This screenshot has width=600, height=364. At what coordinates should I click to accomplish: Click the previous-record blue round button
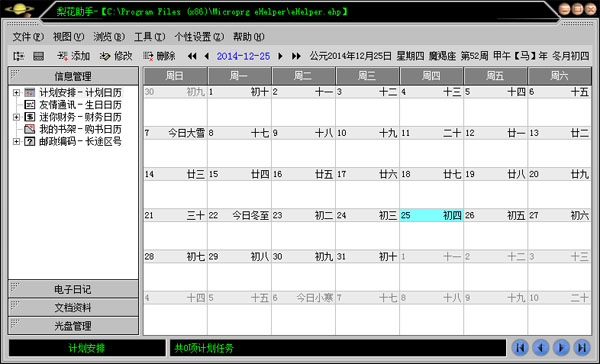click(x=541, y=348)
